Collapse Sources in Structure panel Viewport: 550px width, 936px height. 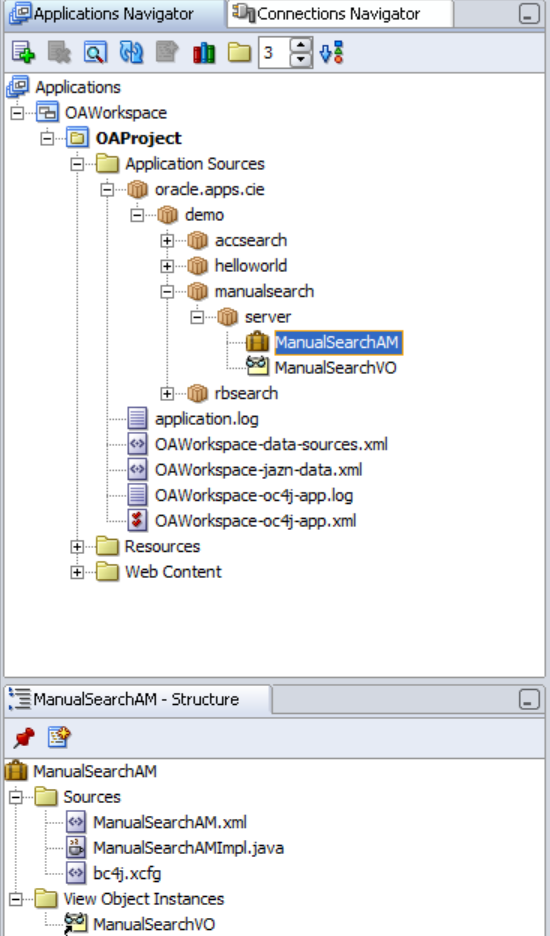16,797
